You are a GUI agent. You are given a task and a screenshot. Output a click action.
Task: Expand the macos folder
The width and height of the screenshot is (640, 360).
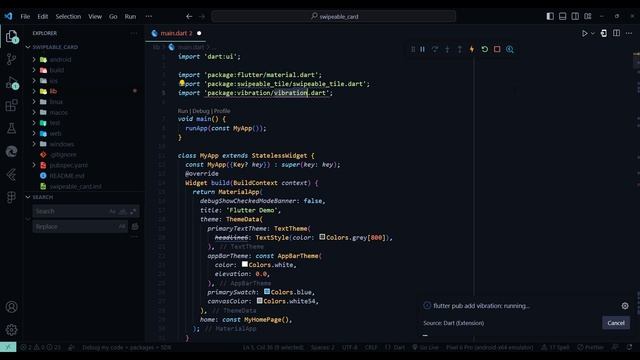58,112
